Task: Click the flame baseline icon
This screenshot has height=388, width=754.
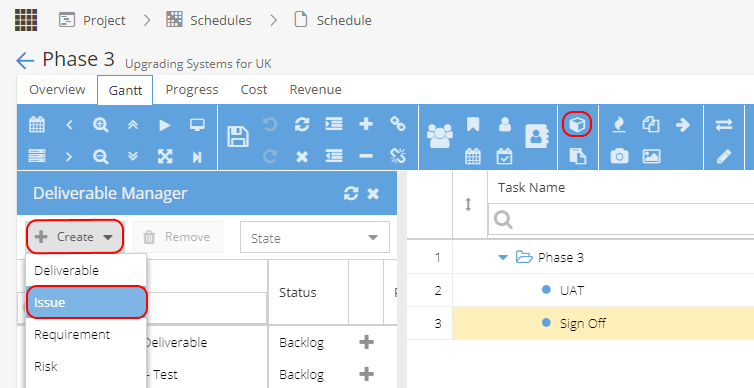Action: [619, 125]
